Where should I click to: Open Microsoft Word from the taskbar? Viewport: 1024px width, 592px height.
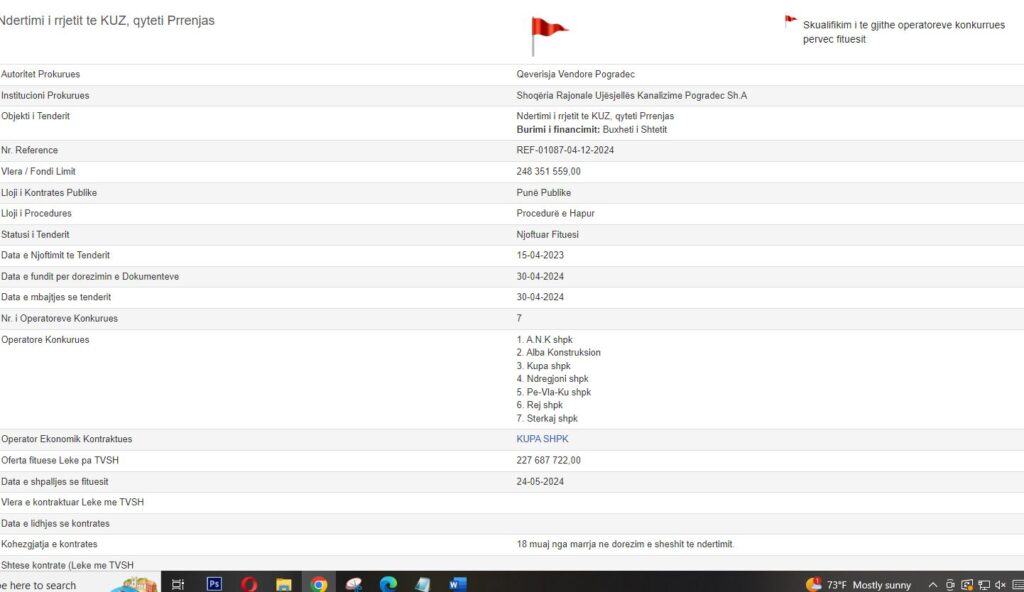[458, 584]
